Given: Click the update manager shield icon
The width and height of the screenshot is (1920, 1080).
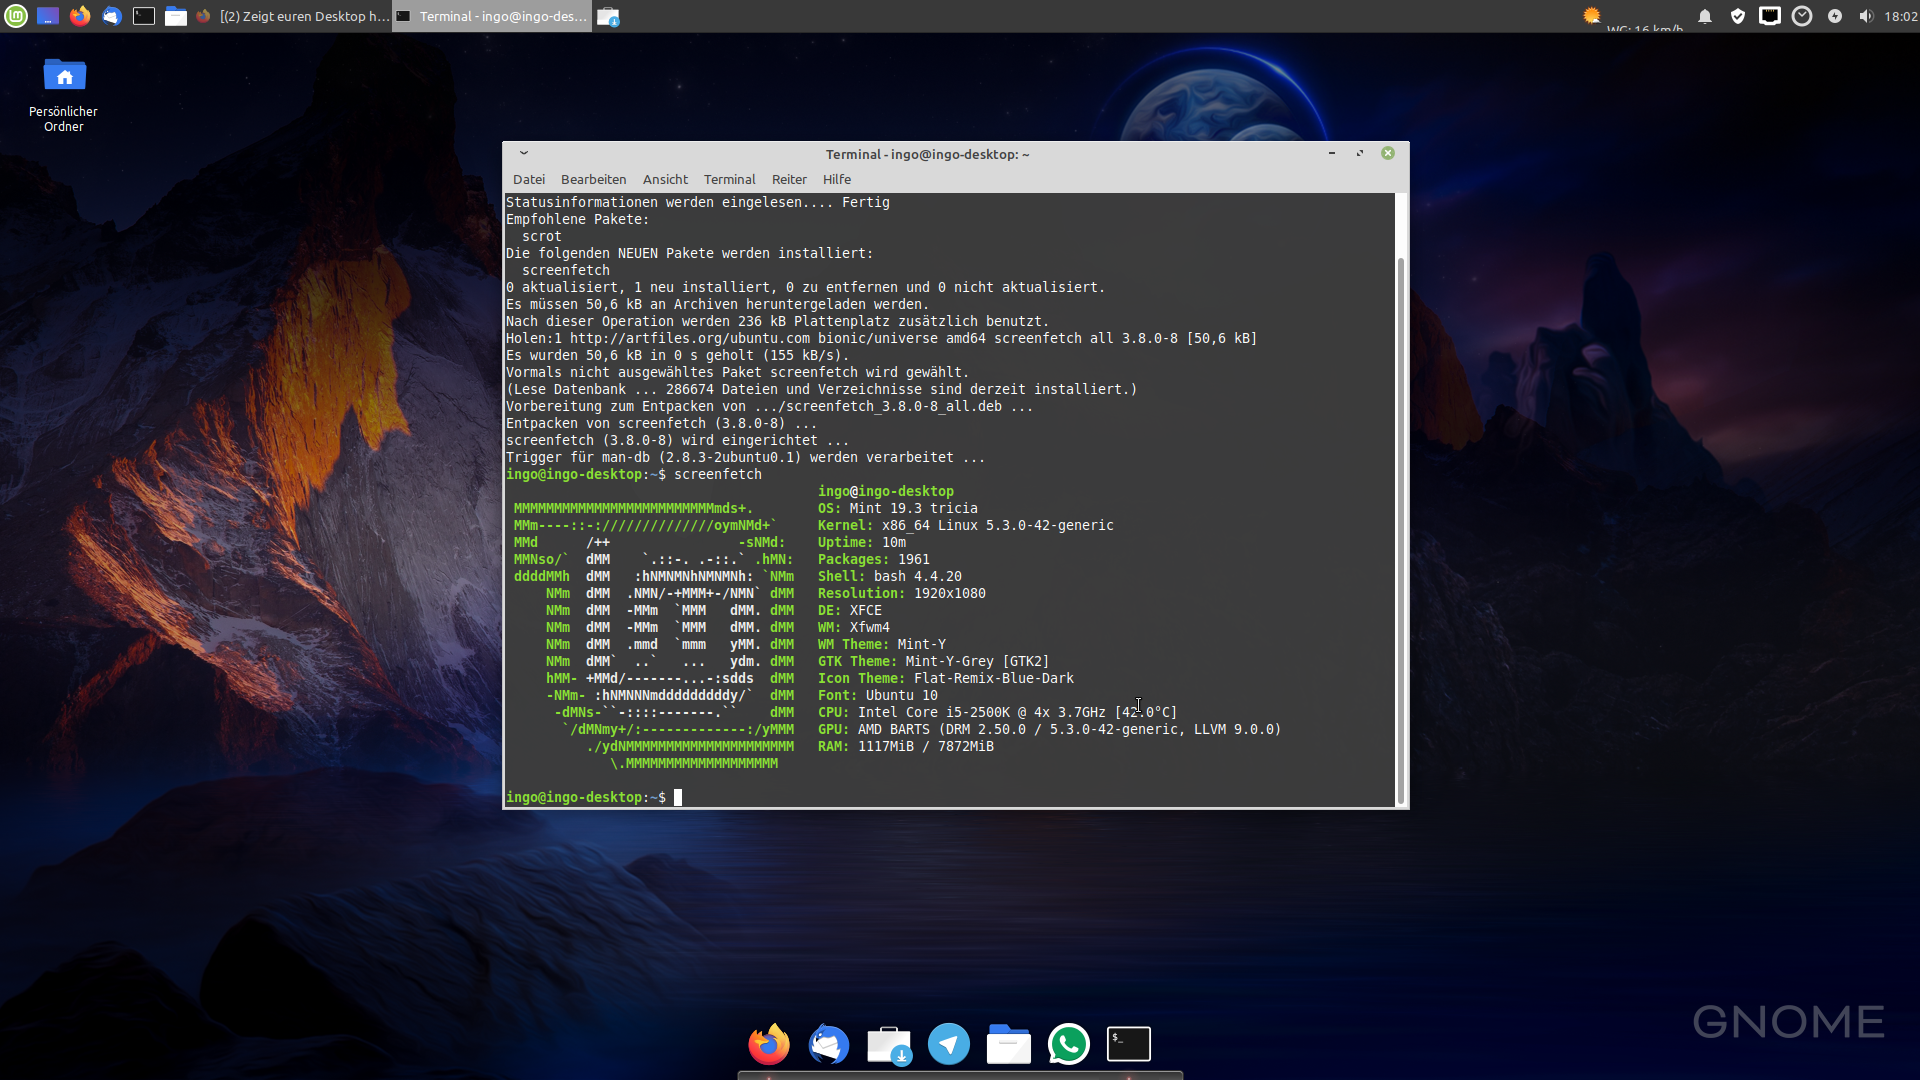Looking at the screenshot, I should pyautogui.click(x=1738, y=16).
